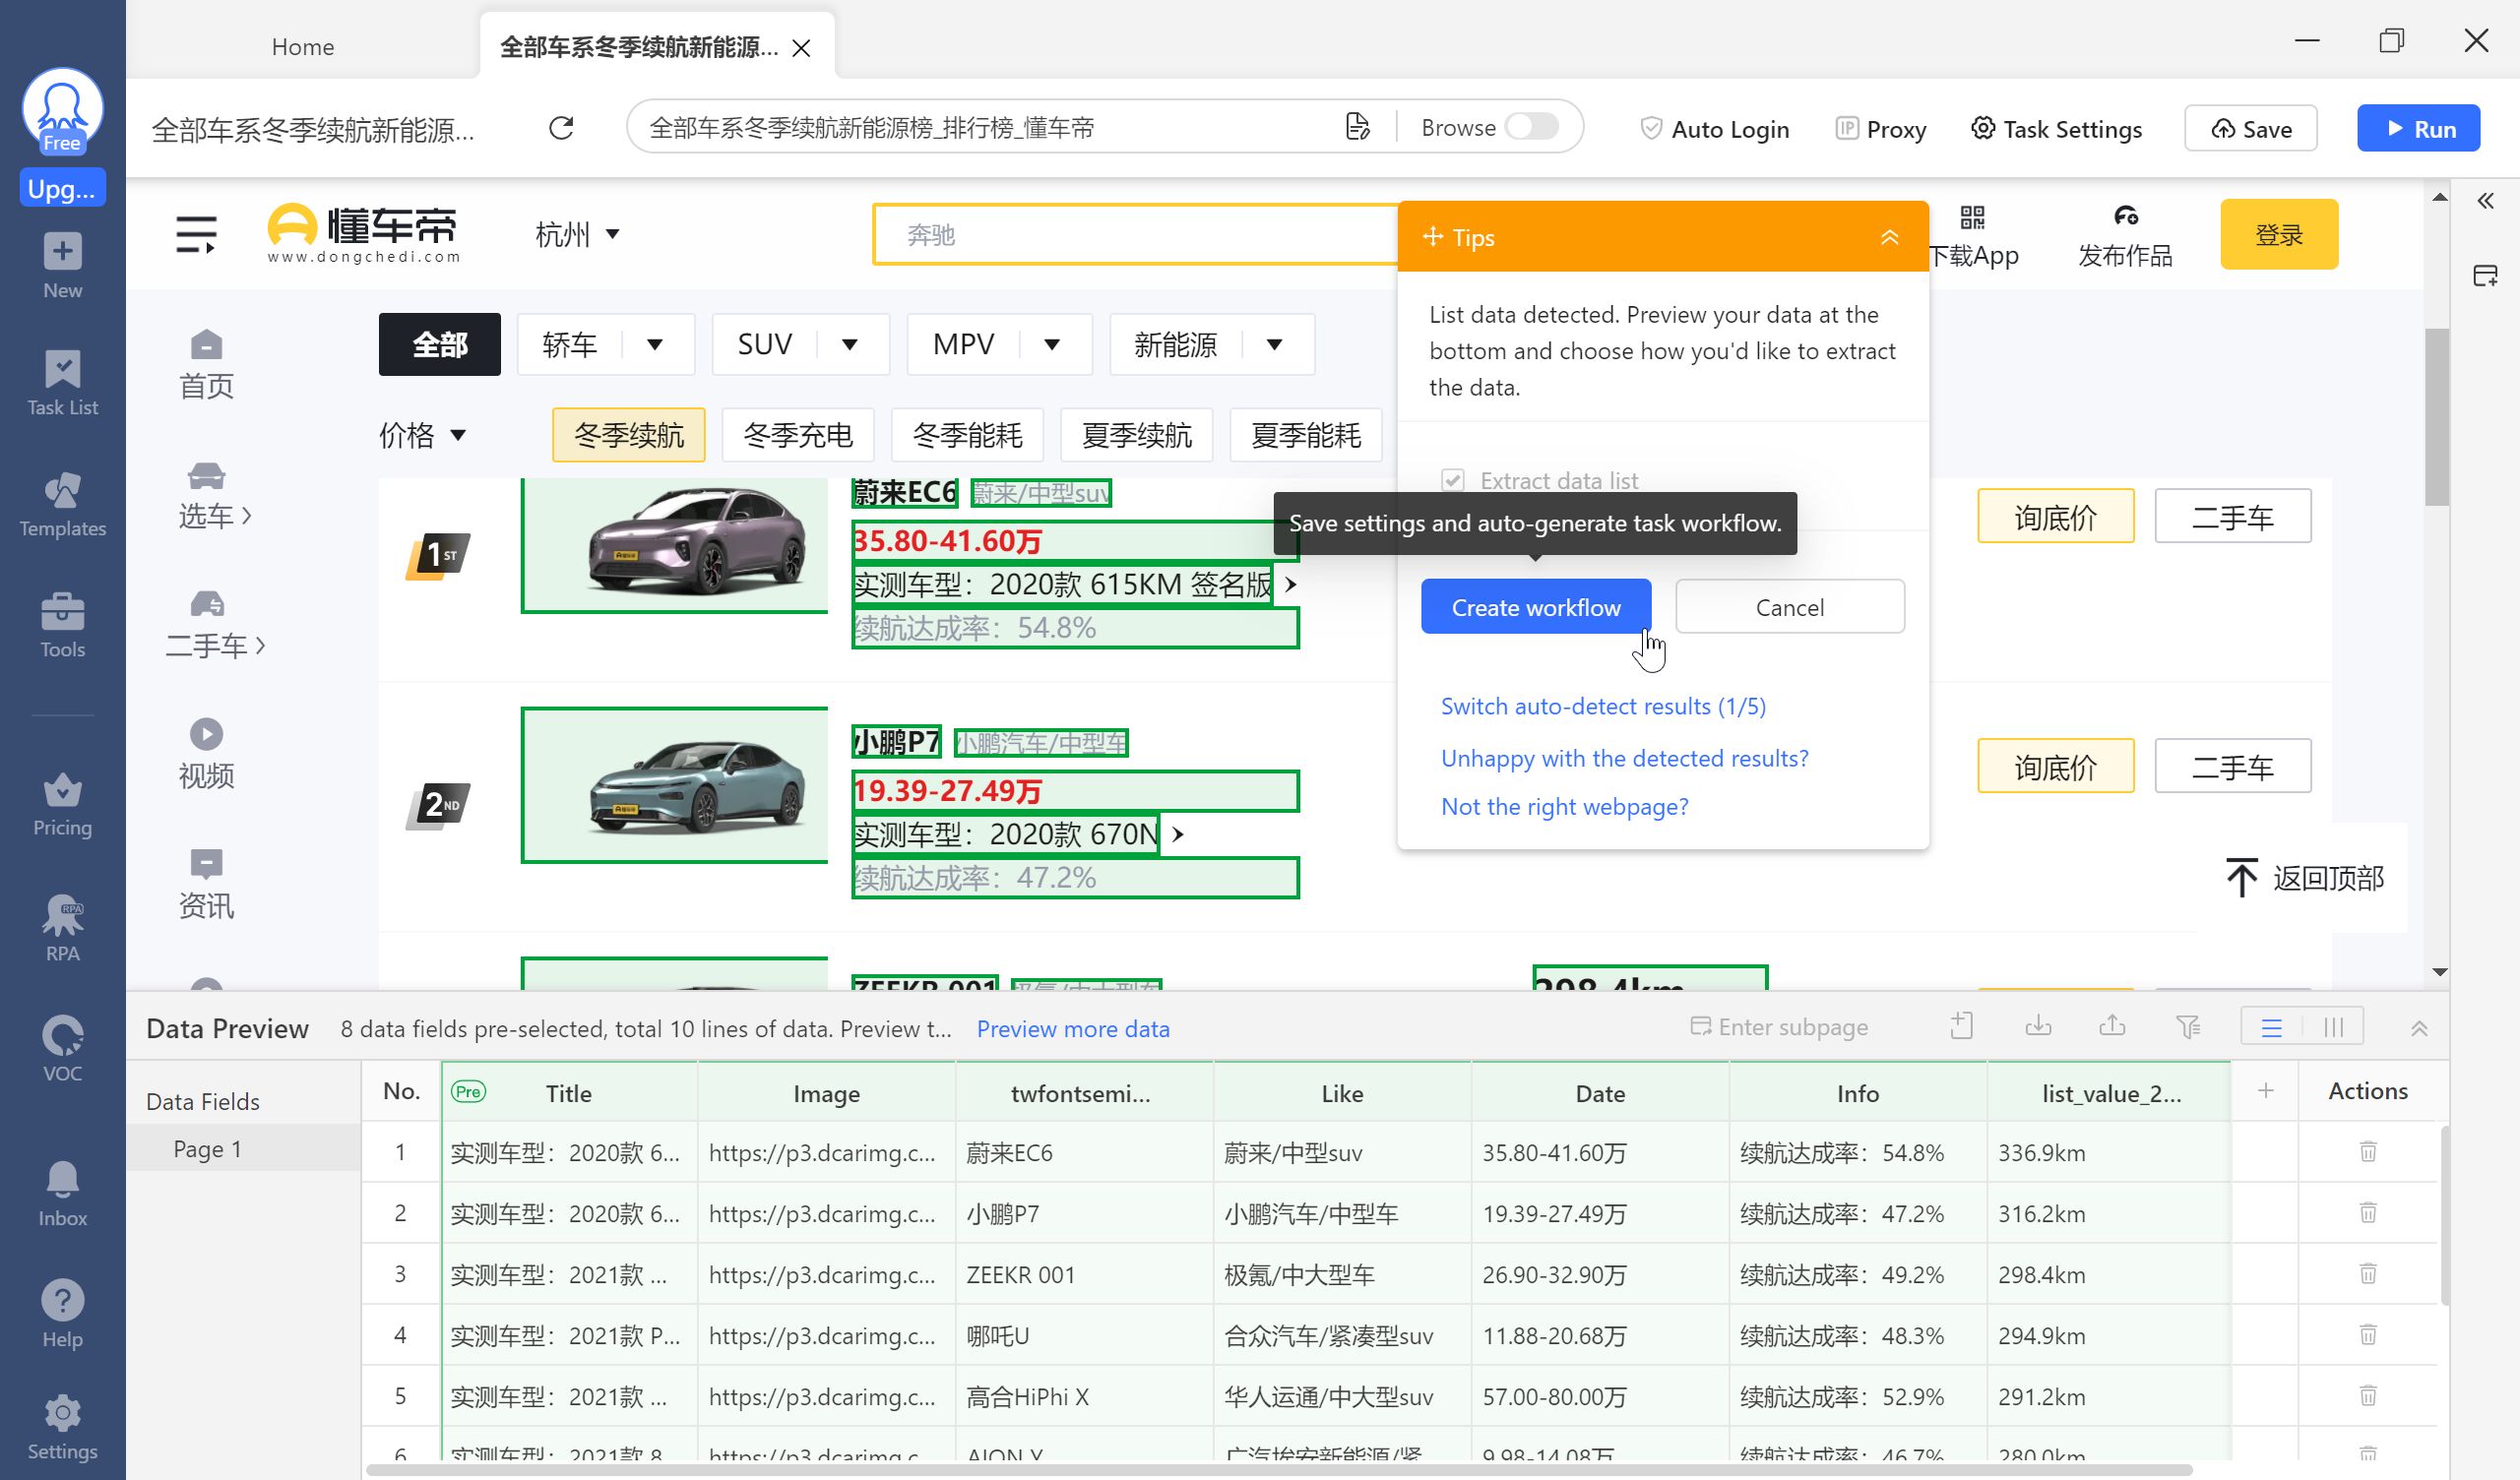Image resolution: width=2520 pixels, height=1480 pixels.
Task: Switch to vertical column view toggle
Action: click(2333, 1028)
